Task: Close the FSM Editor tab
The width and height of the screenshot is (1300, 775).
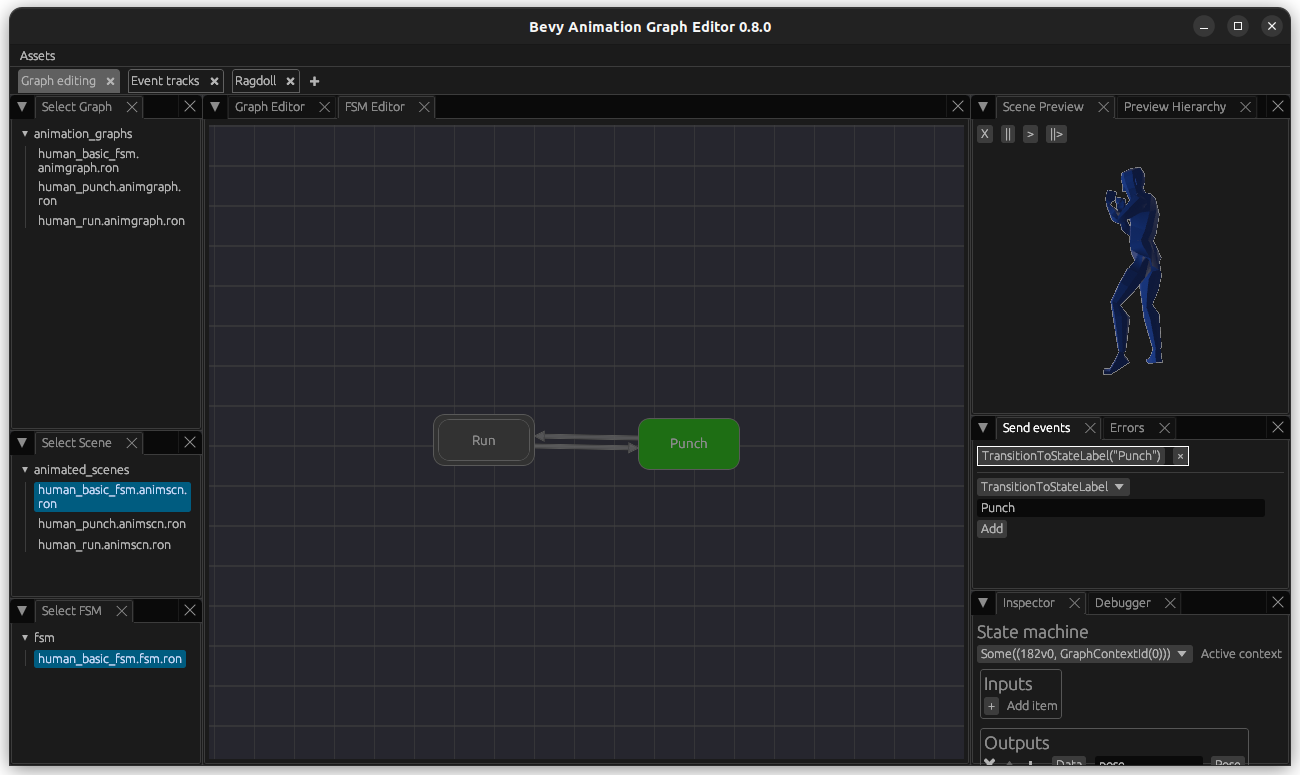Action: 424,107
